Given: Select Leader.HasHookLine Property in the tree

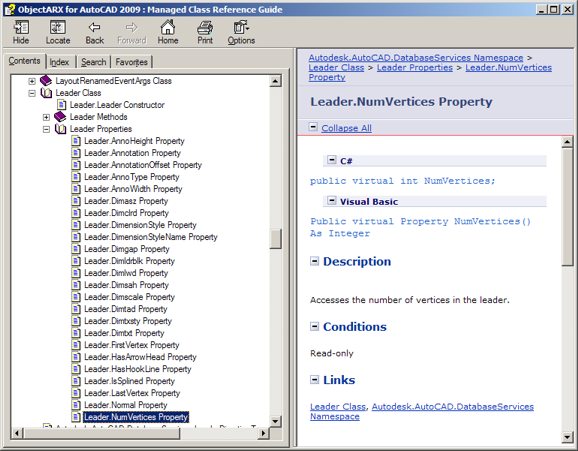Looking at the screenshot, I should [x=137, y=369].
